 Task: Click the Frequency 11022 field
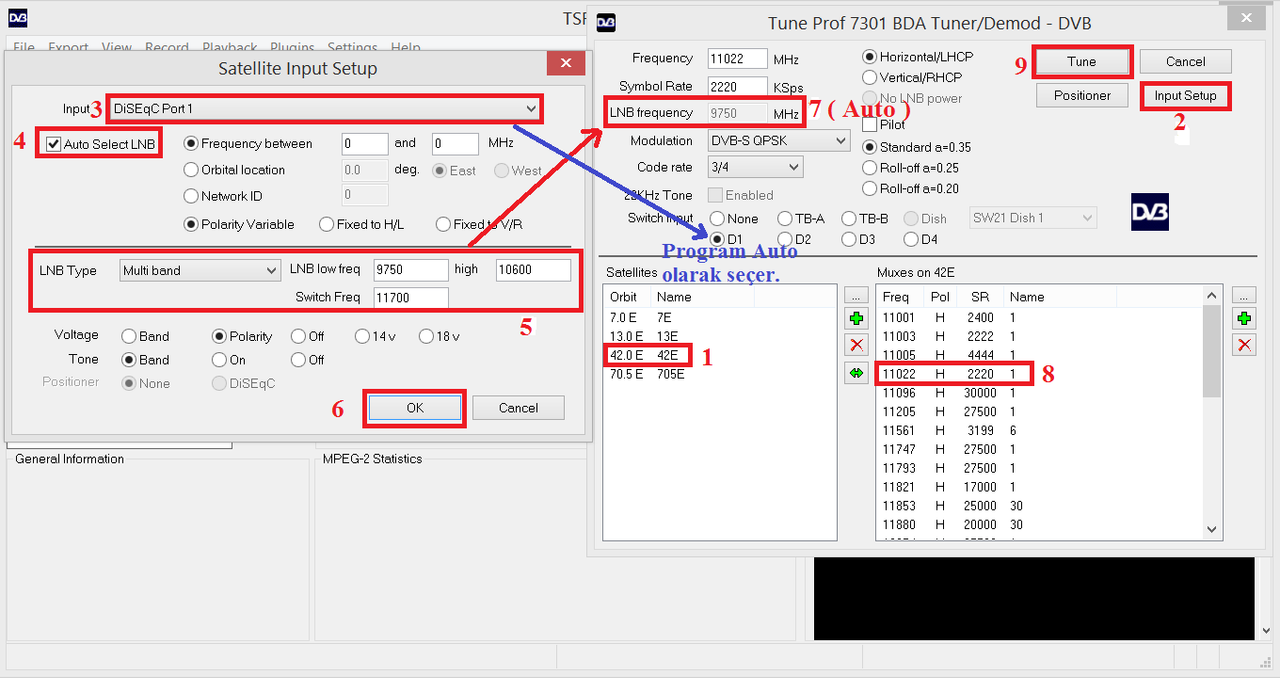tap(738, 59)
